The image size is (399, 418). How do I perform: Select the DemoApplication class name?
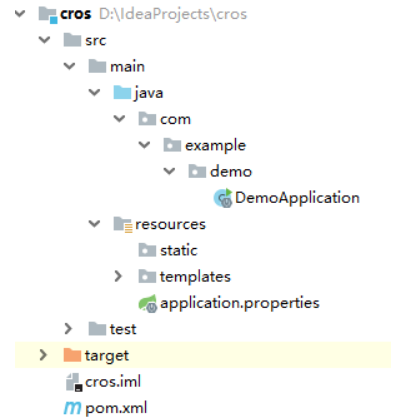(297, 198)
